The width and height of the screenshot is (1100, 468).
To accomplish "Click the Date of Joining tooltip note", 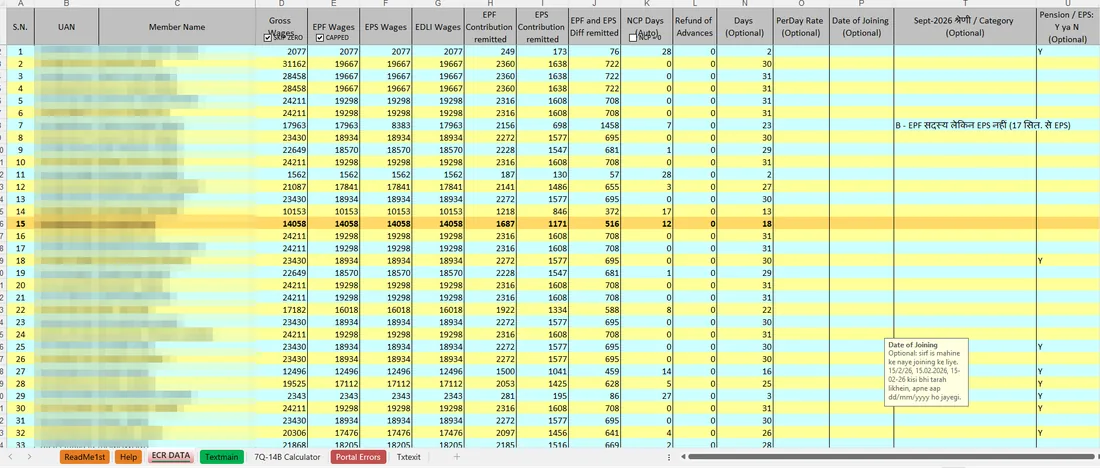I will click(927, 372).
